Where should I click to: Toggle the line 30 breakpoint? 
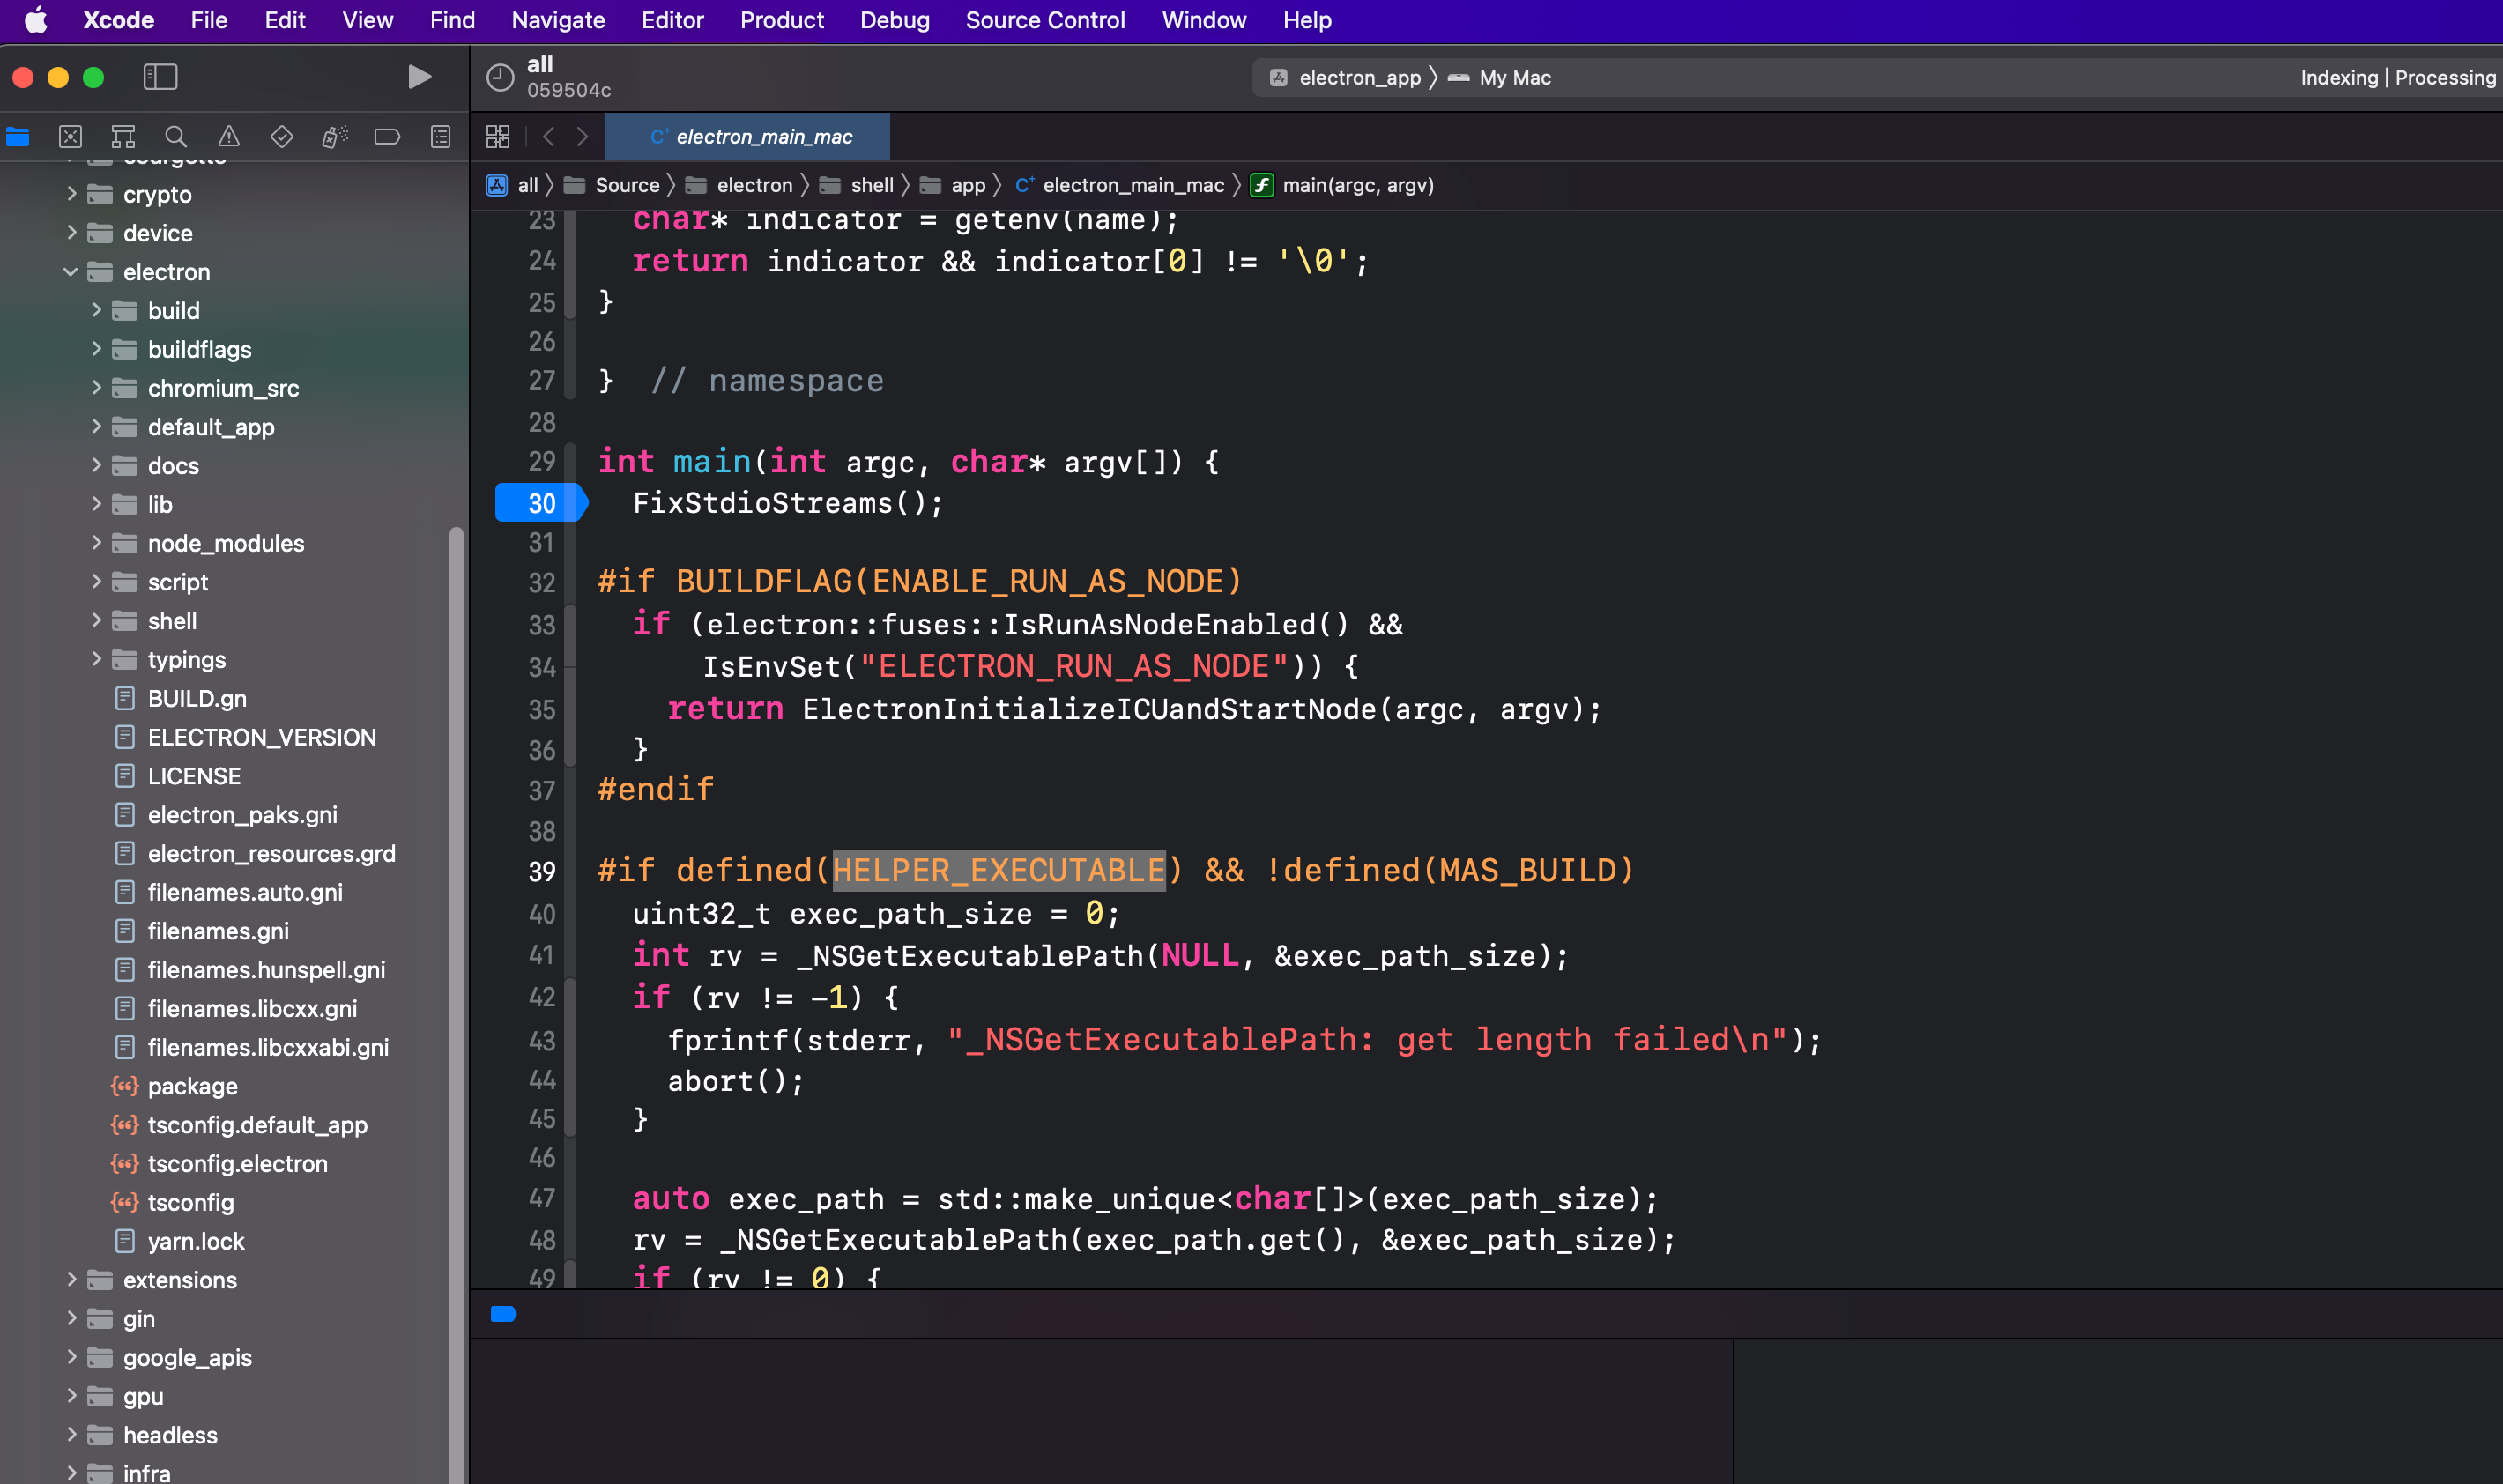click(541, 503)
